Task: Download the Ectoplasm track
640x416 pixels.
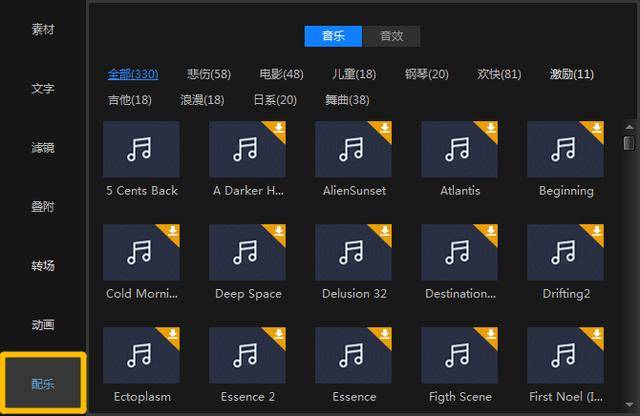Action: click(172, 334)
